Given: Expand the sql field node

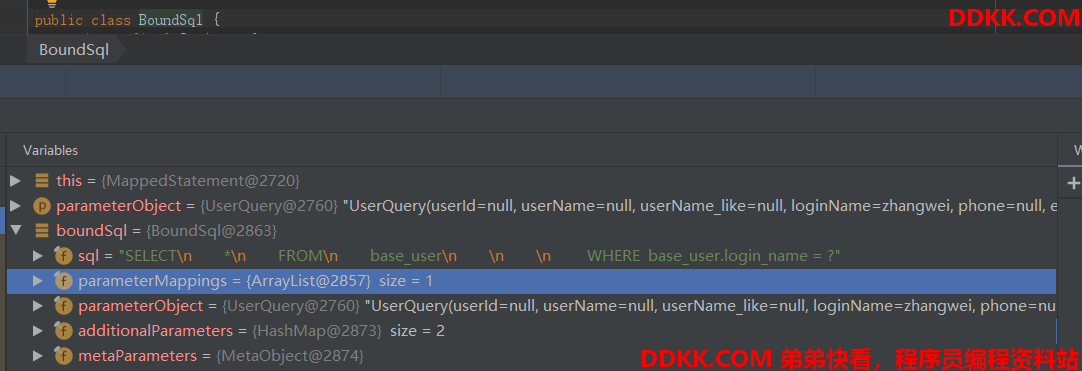Looking at the screenshot, I should pos(38,256).
